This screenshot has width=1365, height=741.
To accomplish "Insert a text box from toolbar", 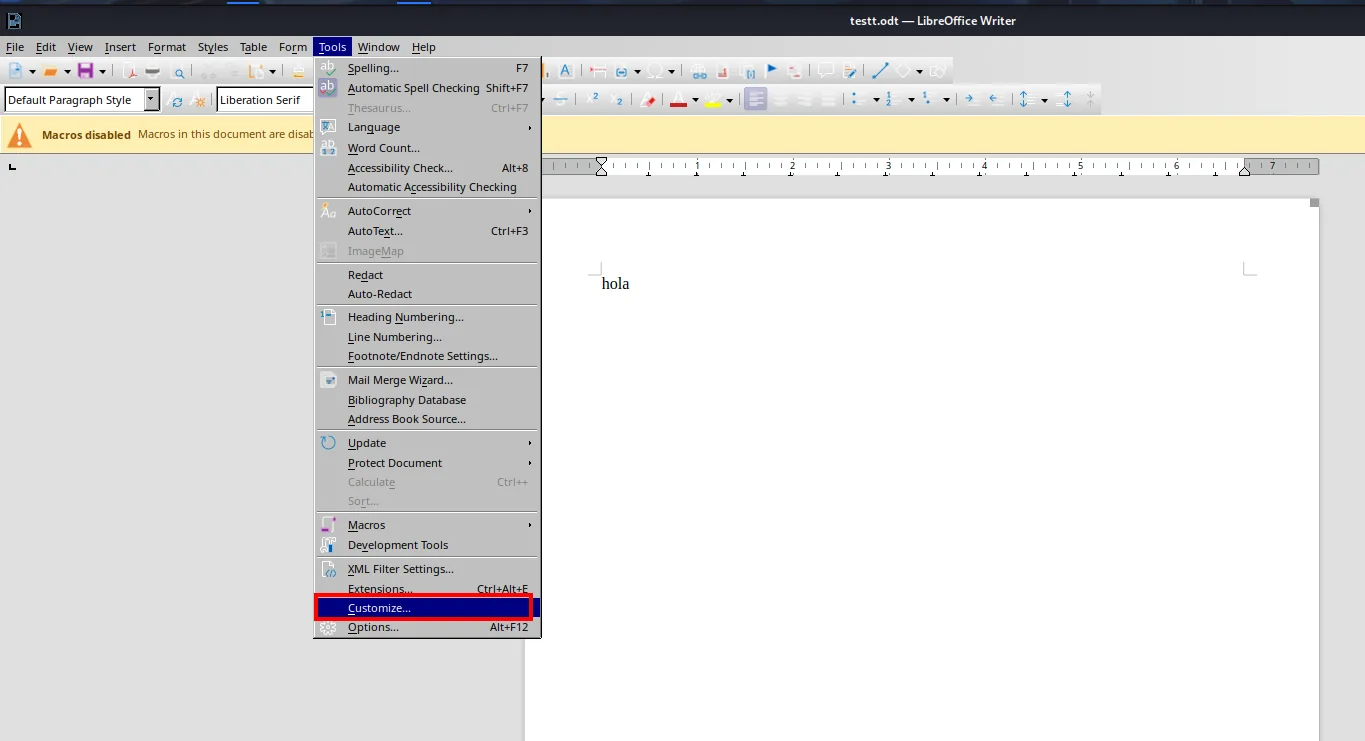I will [565, 71].
